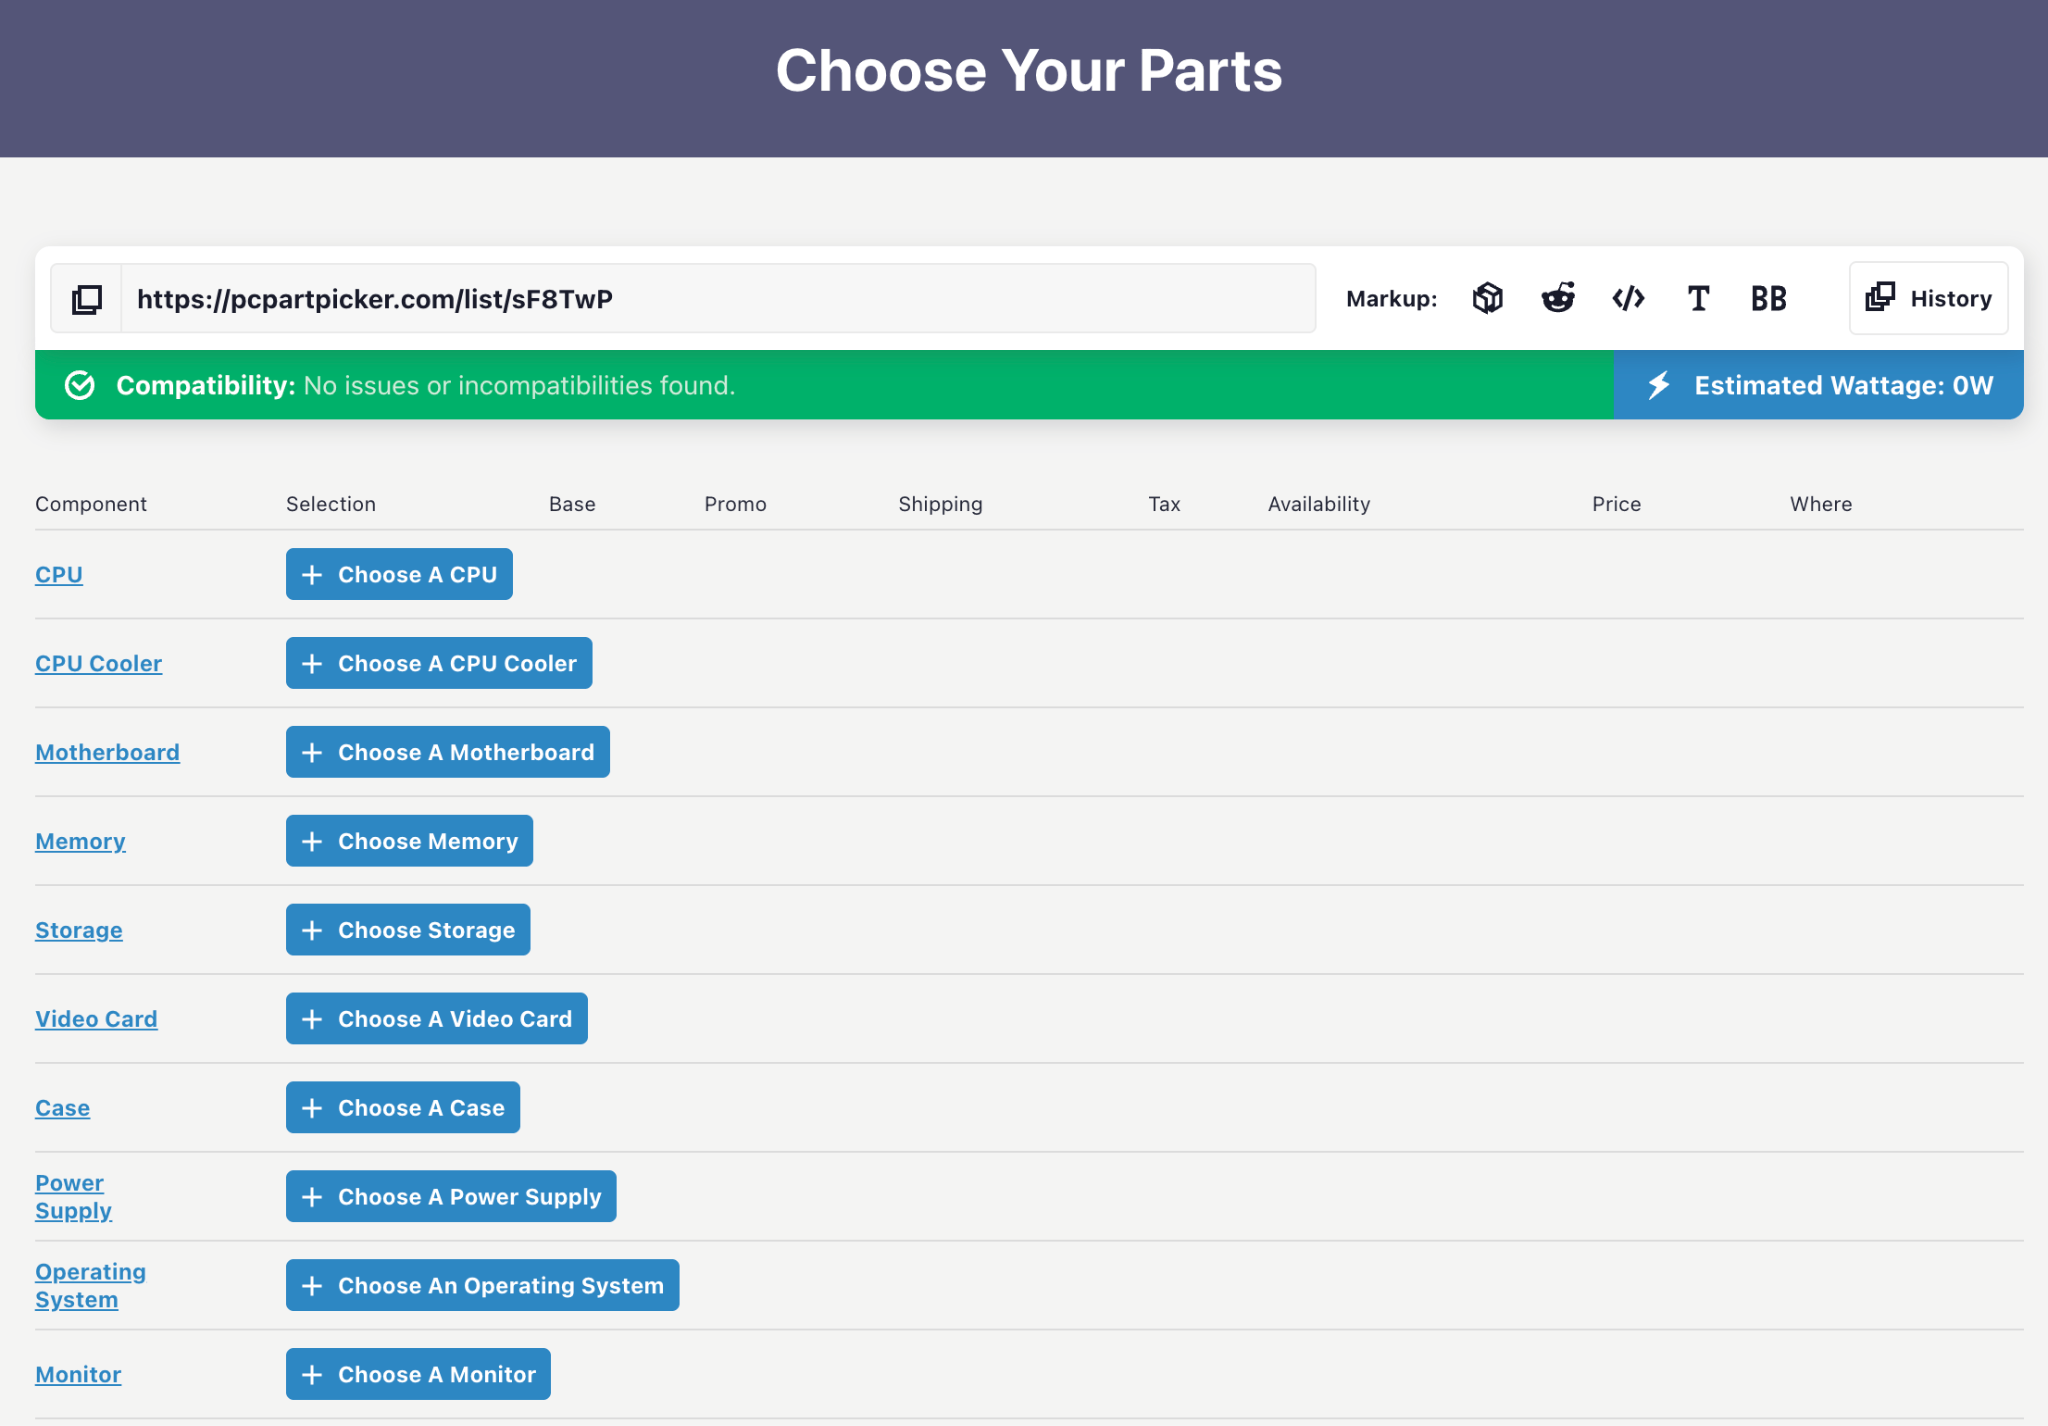Open the Case component link
Image resolution: width=2048 pixels, height=1426 pixels.
pos(62,1108)
